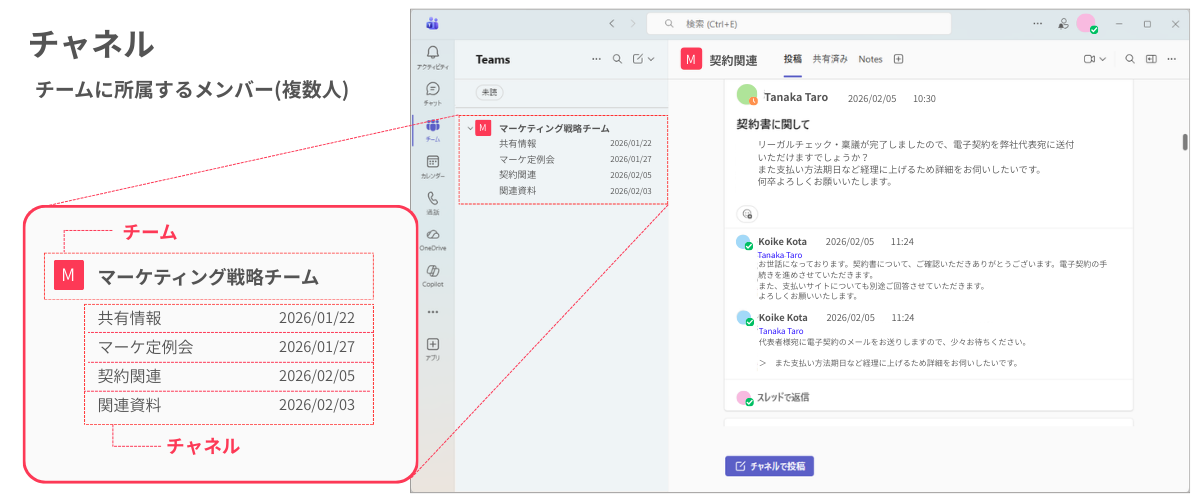Expand the new message compose dropdown arrow
Image resolution: width=1200 pixels, height=500 pixels.
(652, 59)
